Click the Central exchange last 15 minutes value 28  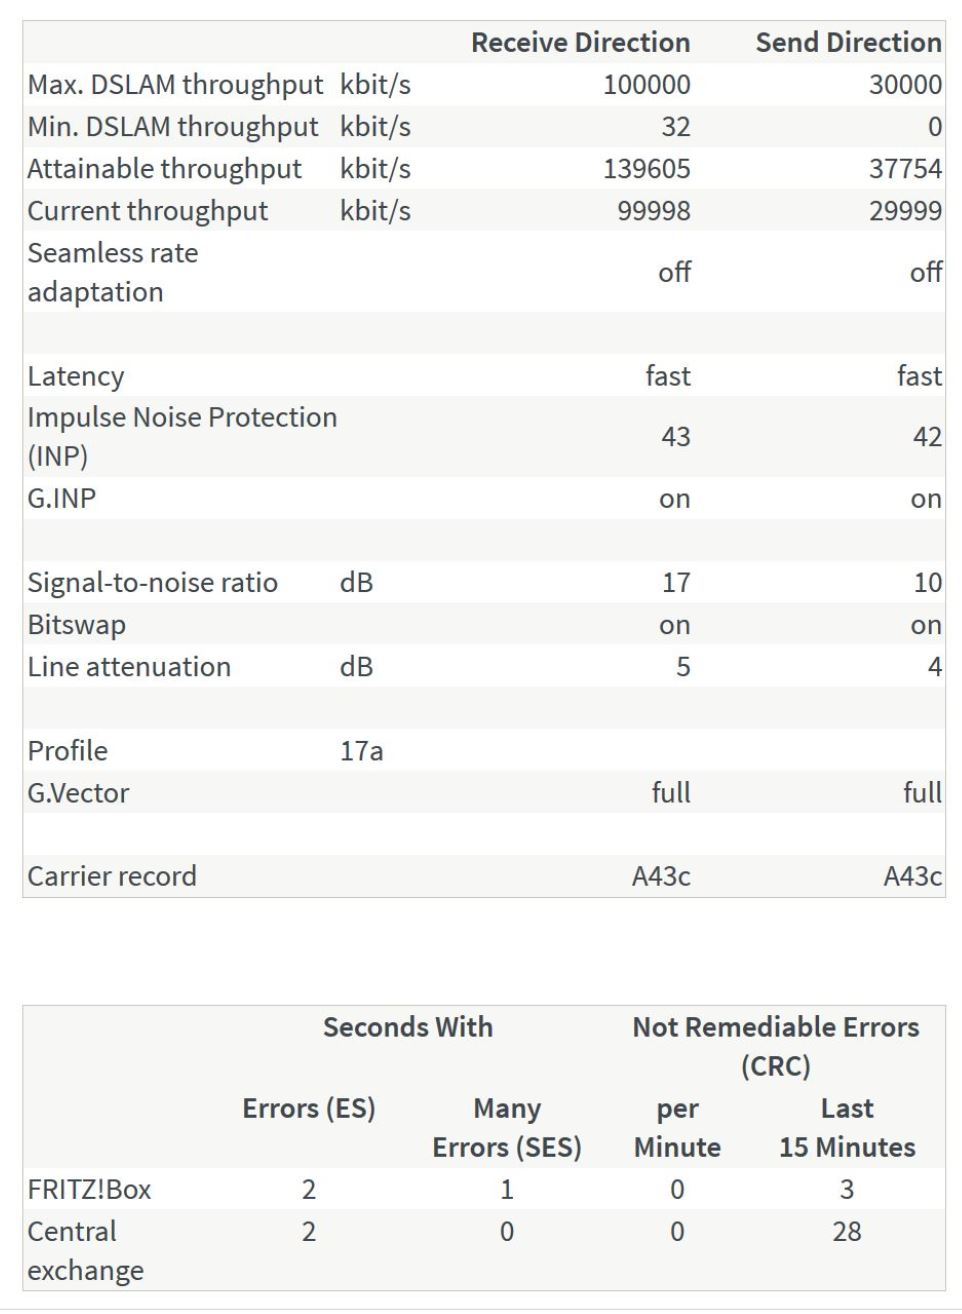pyautogui.click(x=846, y=1232)
